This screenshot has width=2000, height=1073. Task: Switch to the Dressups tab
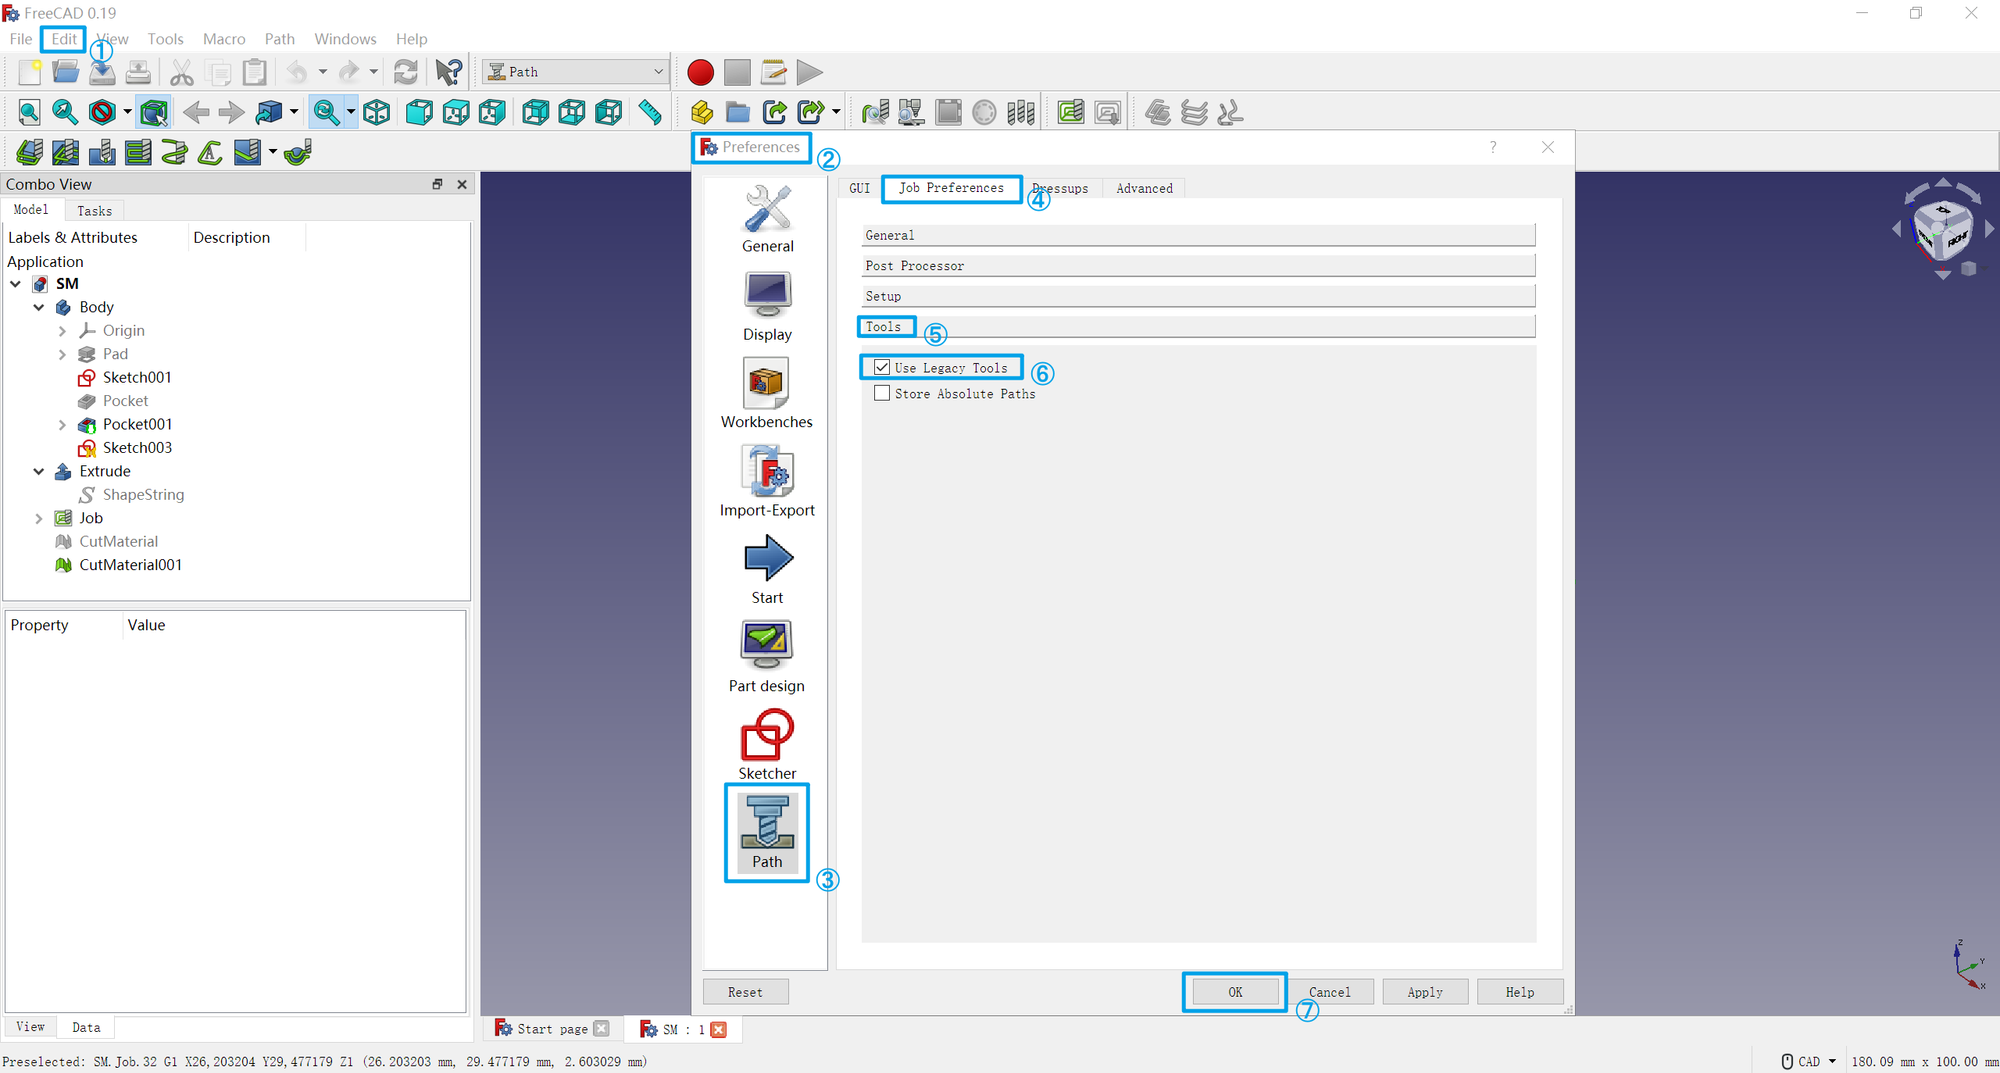point(1060,188)
